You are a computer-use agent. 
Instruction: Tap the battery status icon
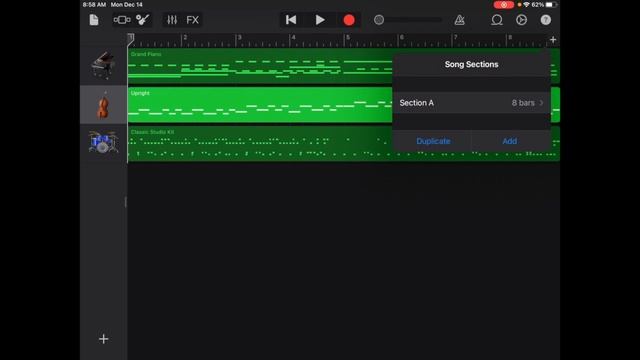click(551, 4)
